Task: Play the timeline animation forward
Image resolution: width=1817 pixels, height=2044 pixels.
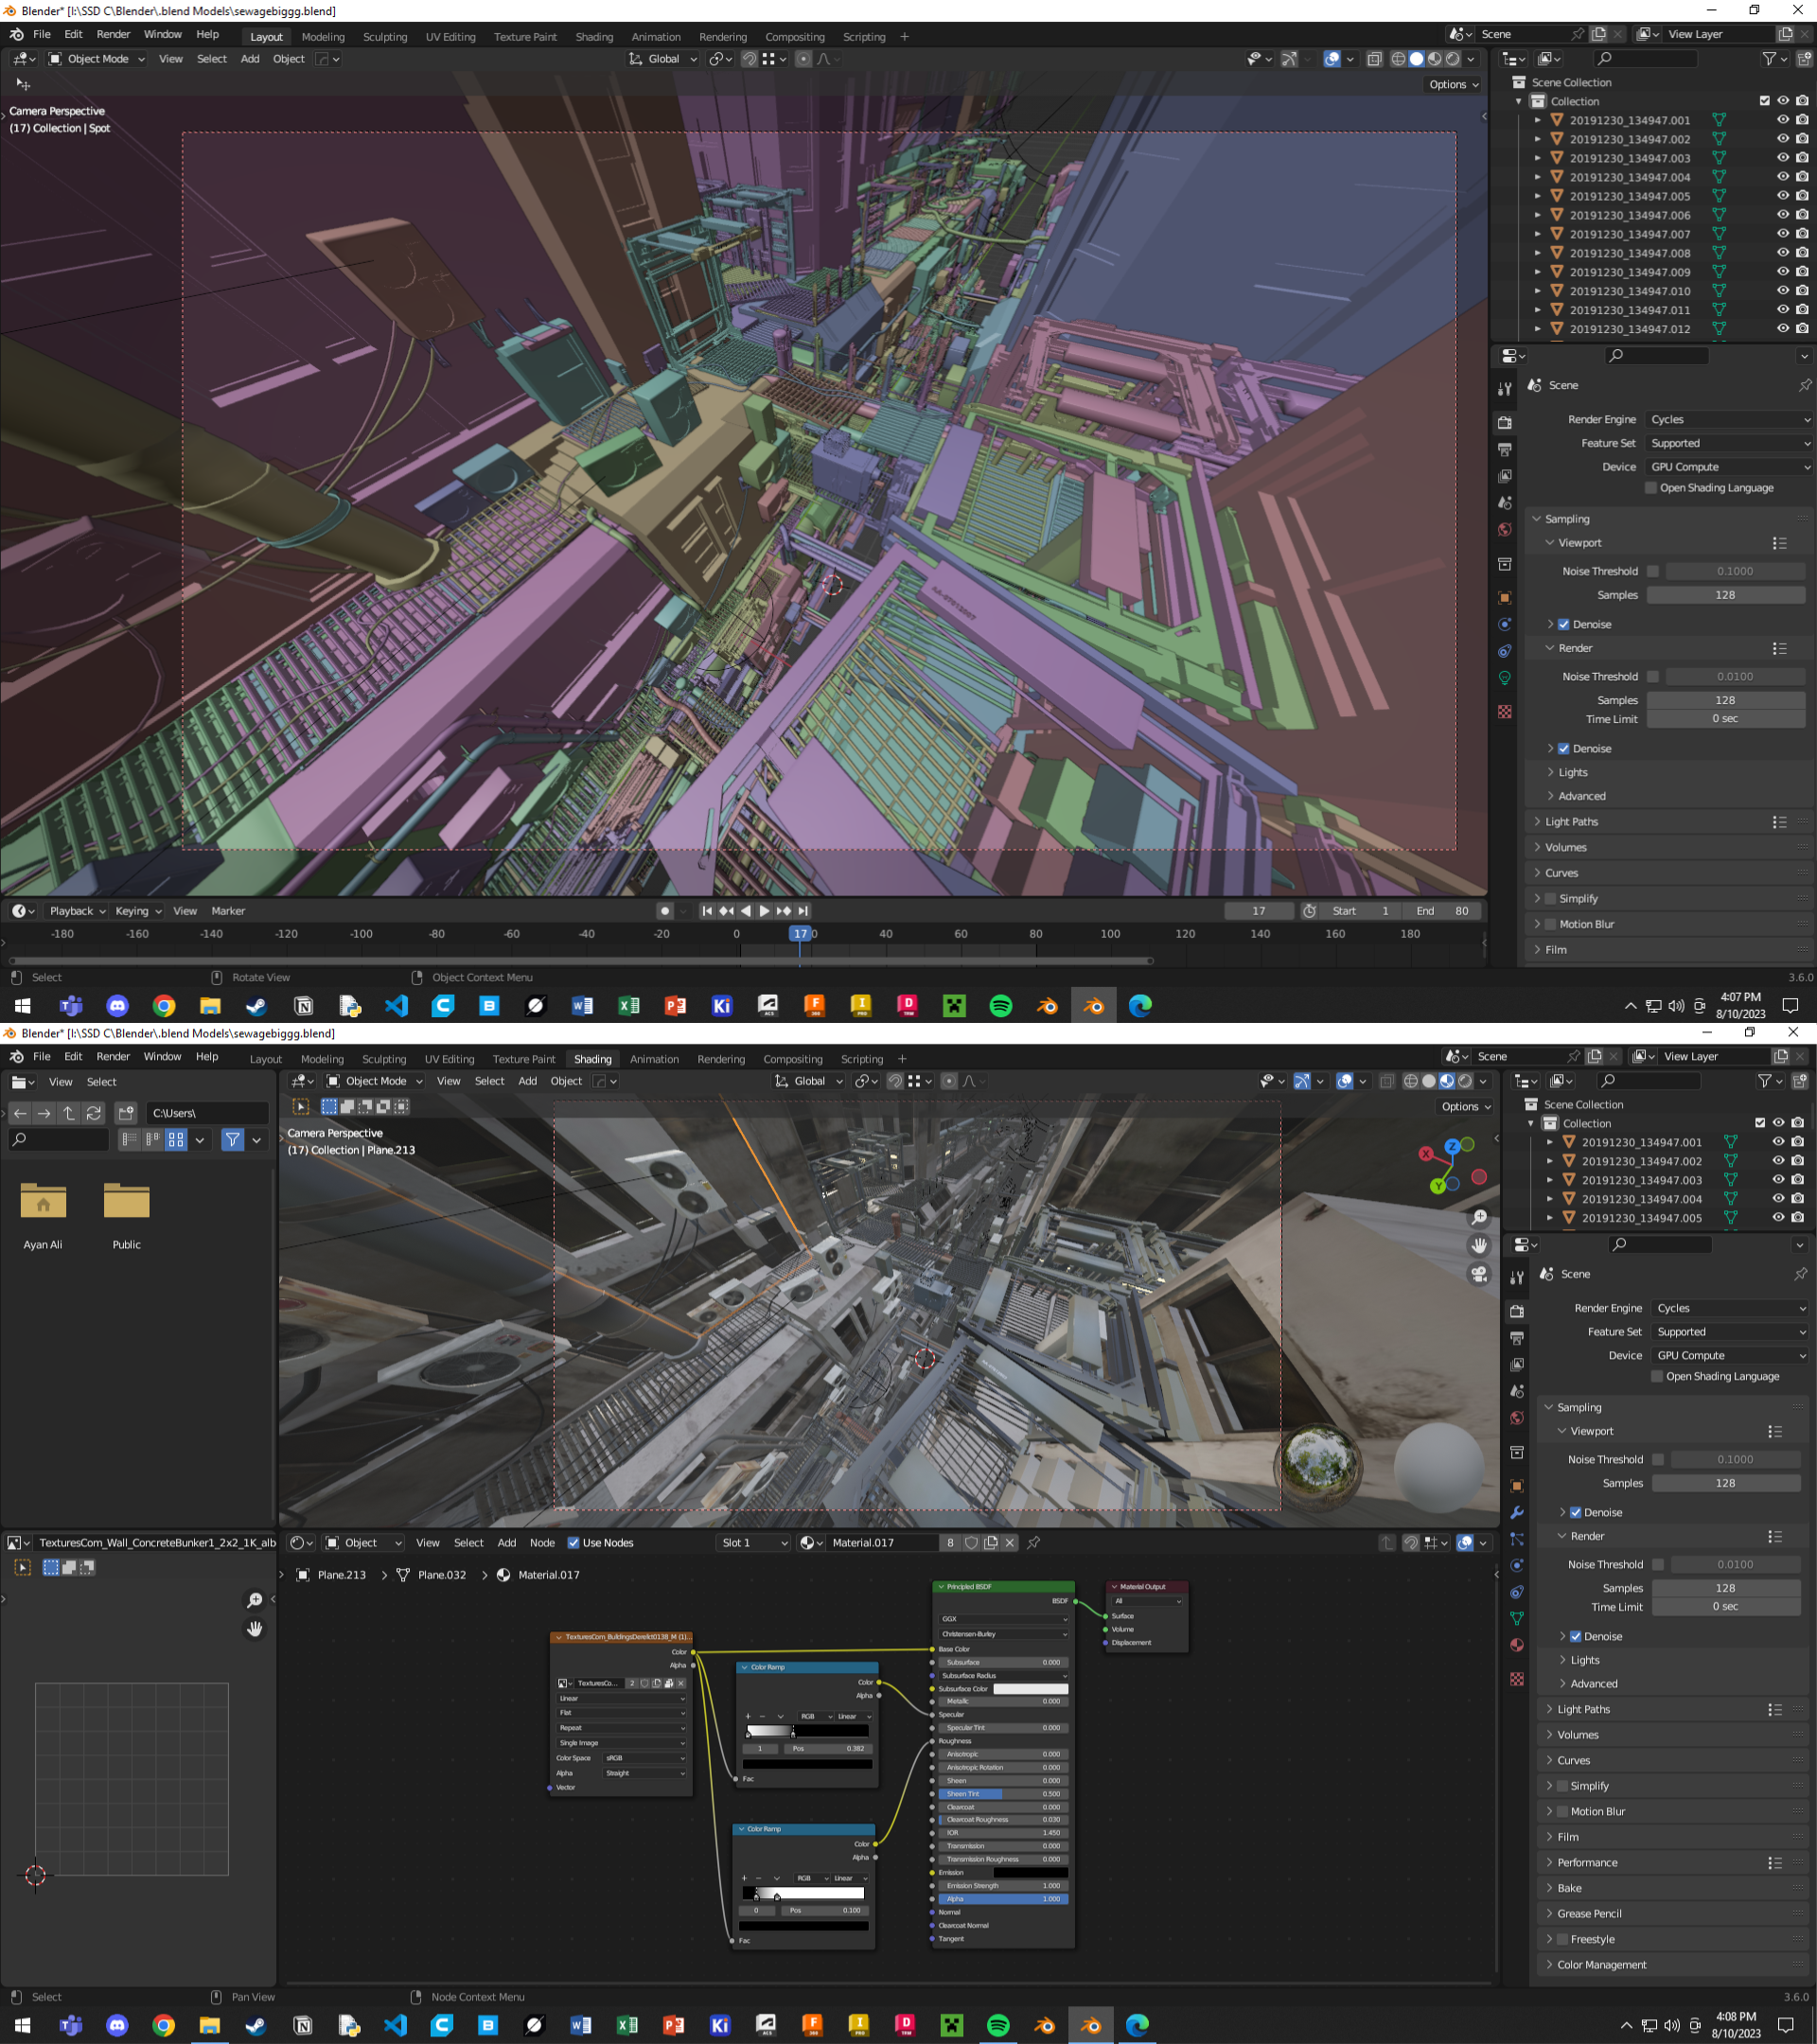Action: [764, 911]
